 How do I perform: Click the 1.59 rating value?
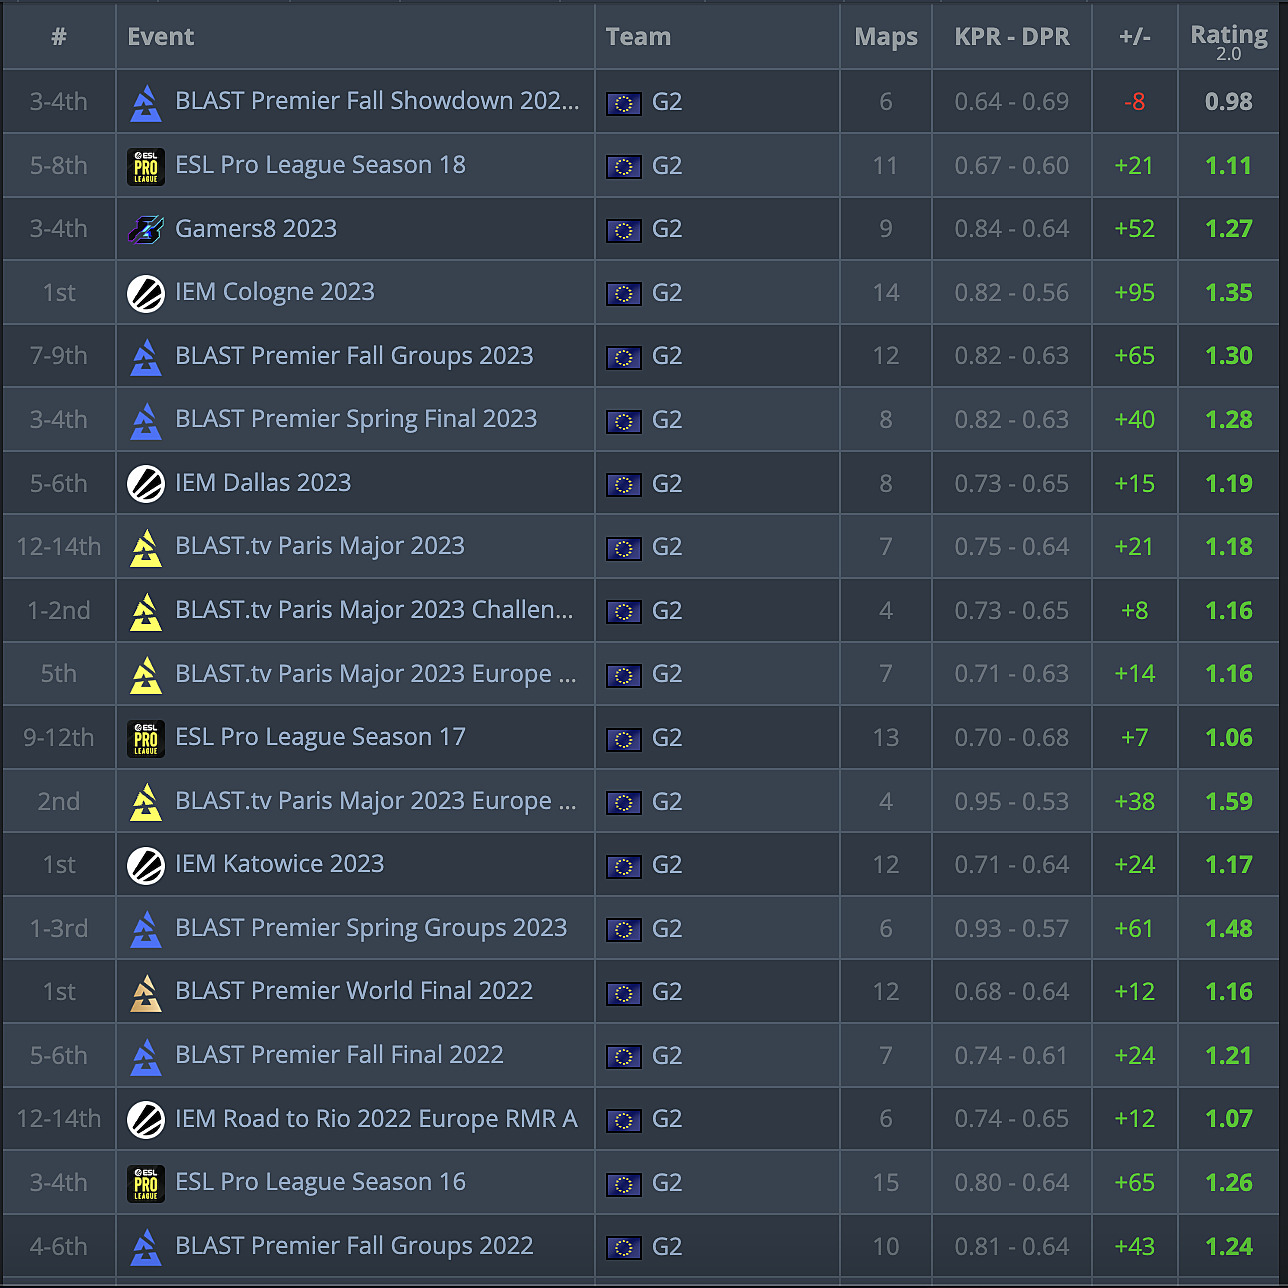tap(1229, 802)
